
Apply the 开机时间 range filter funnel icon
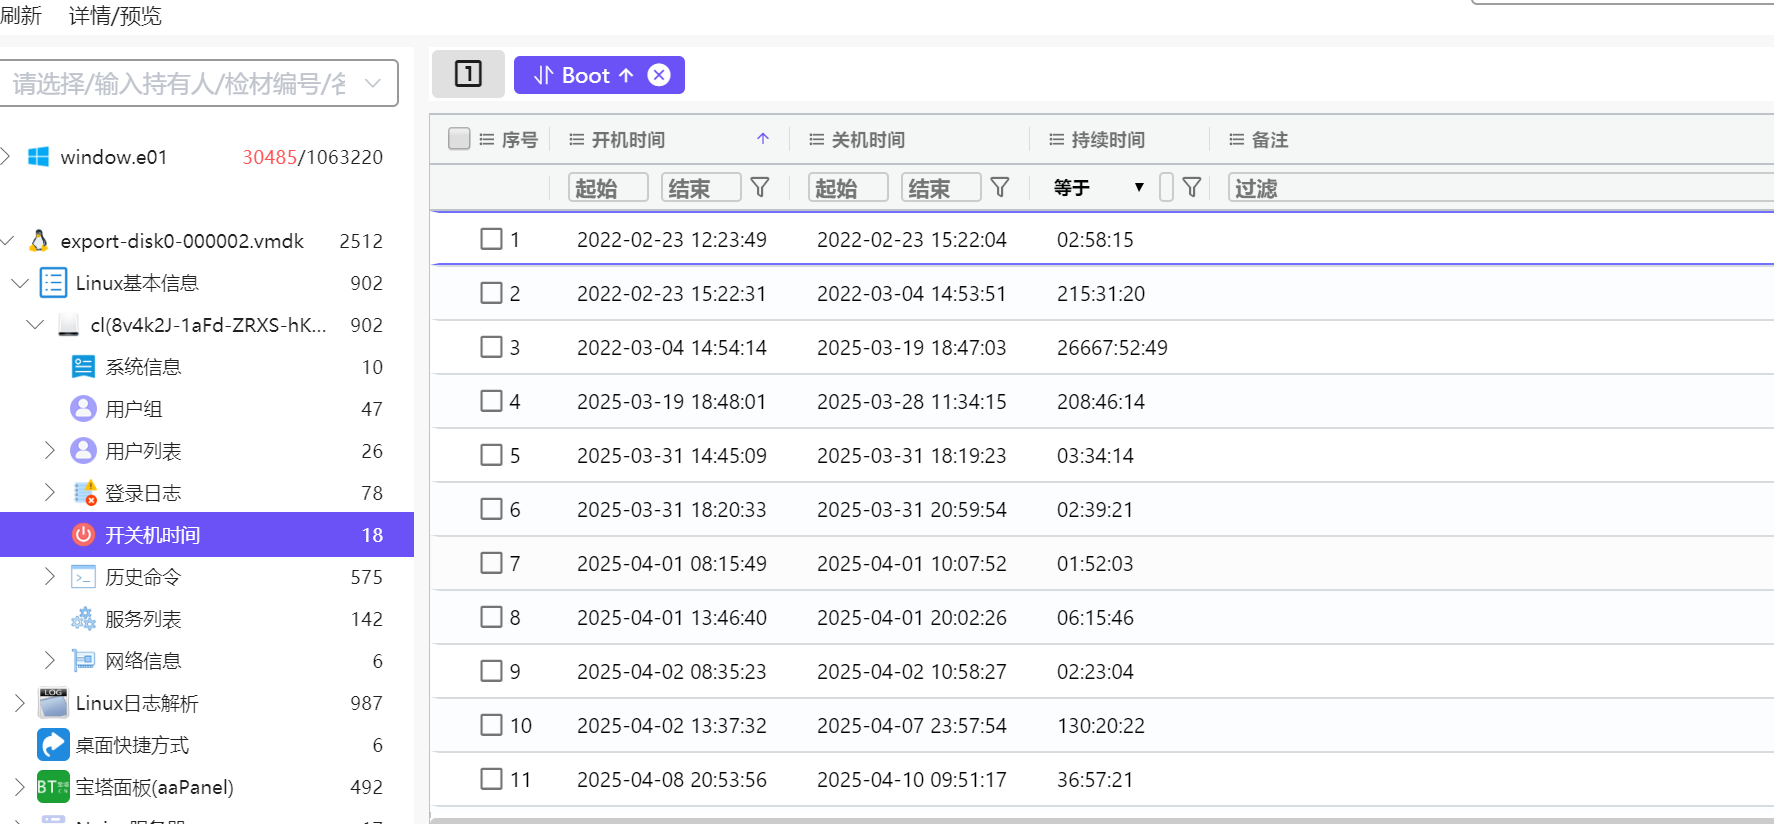pyautogui.click(x=760, y=188)
